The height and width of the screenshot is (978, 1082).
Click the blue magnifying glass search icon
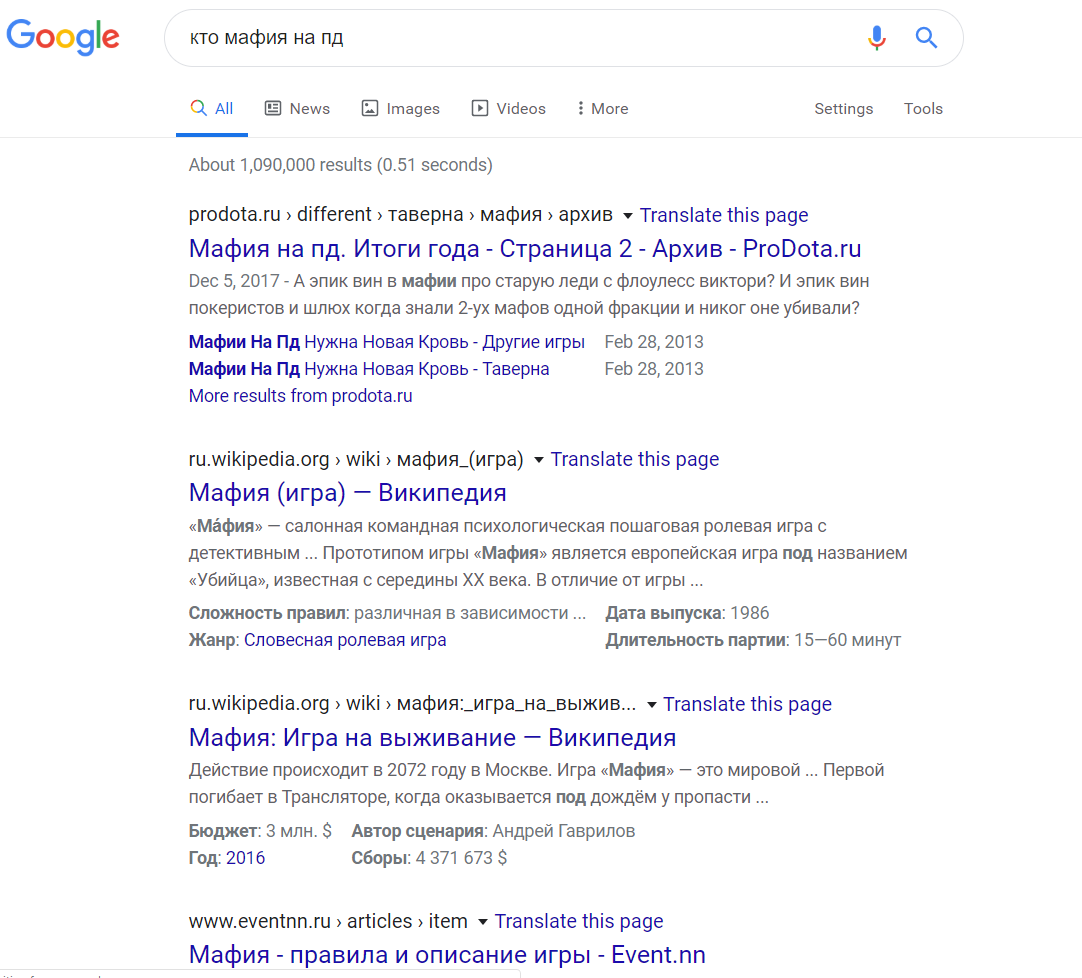(925, 37)
